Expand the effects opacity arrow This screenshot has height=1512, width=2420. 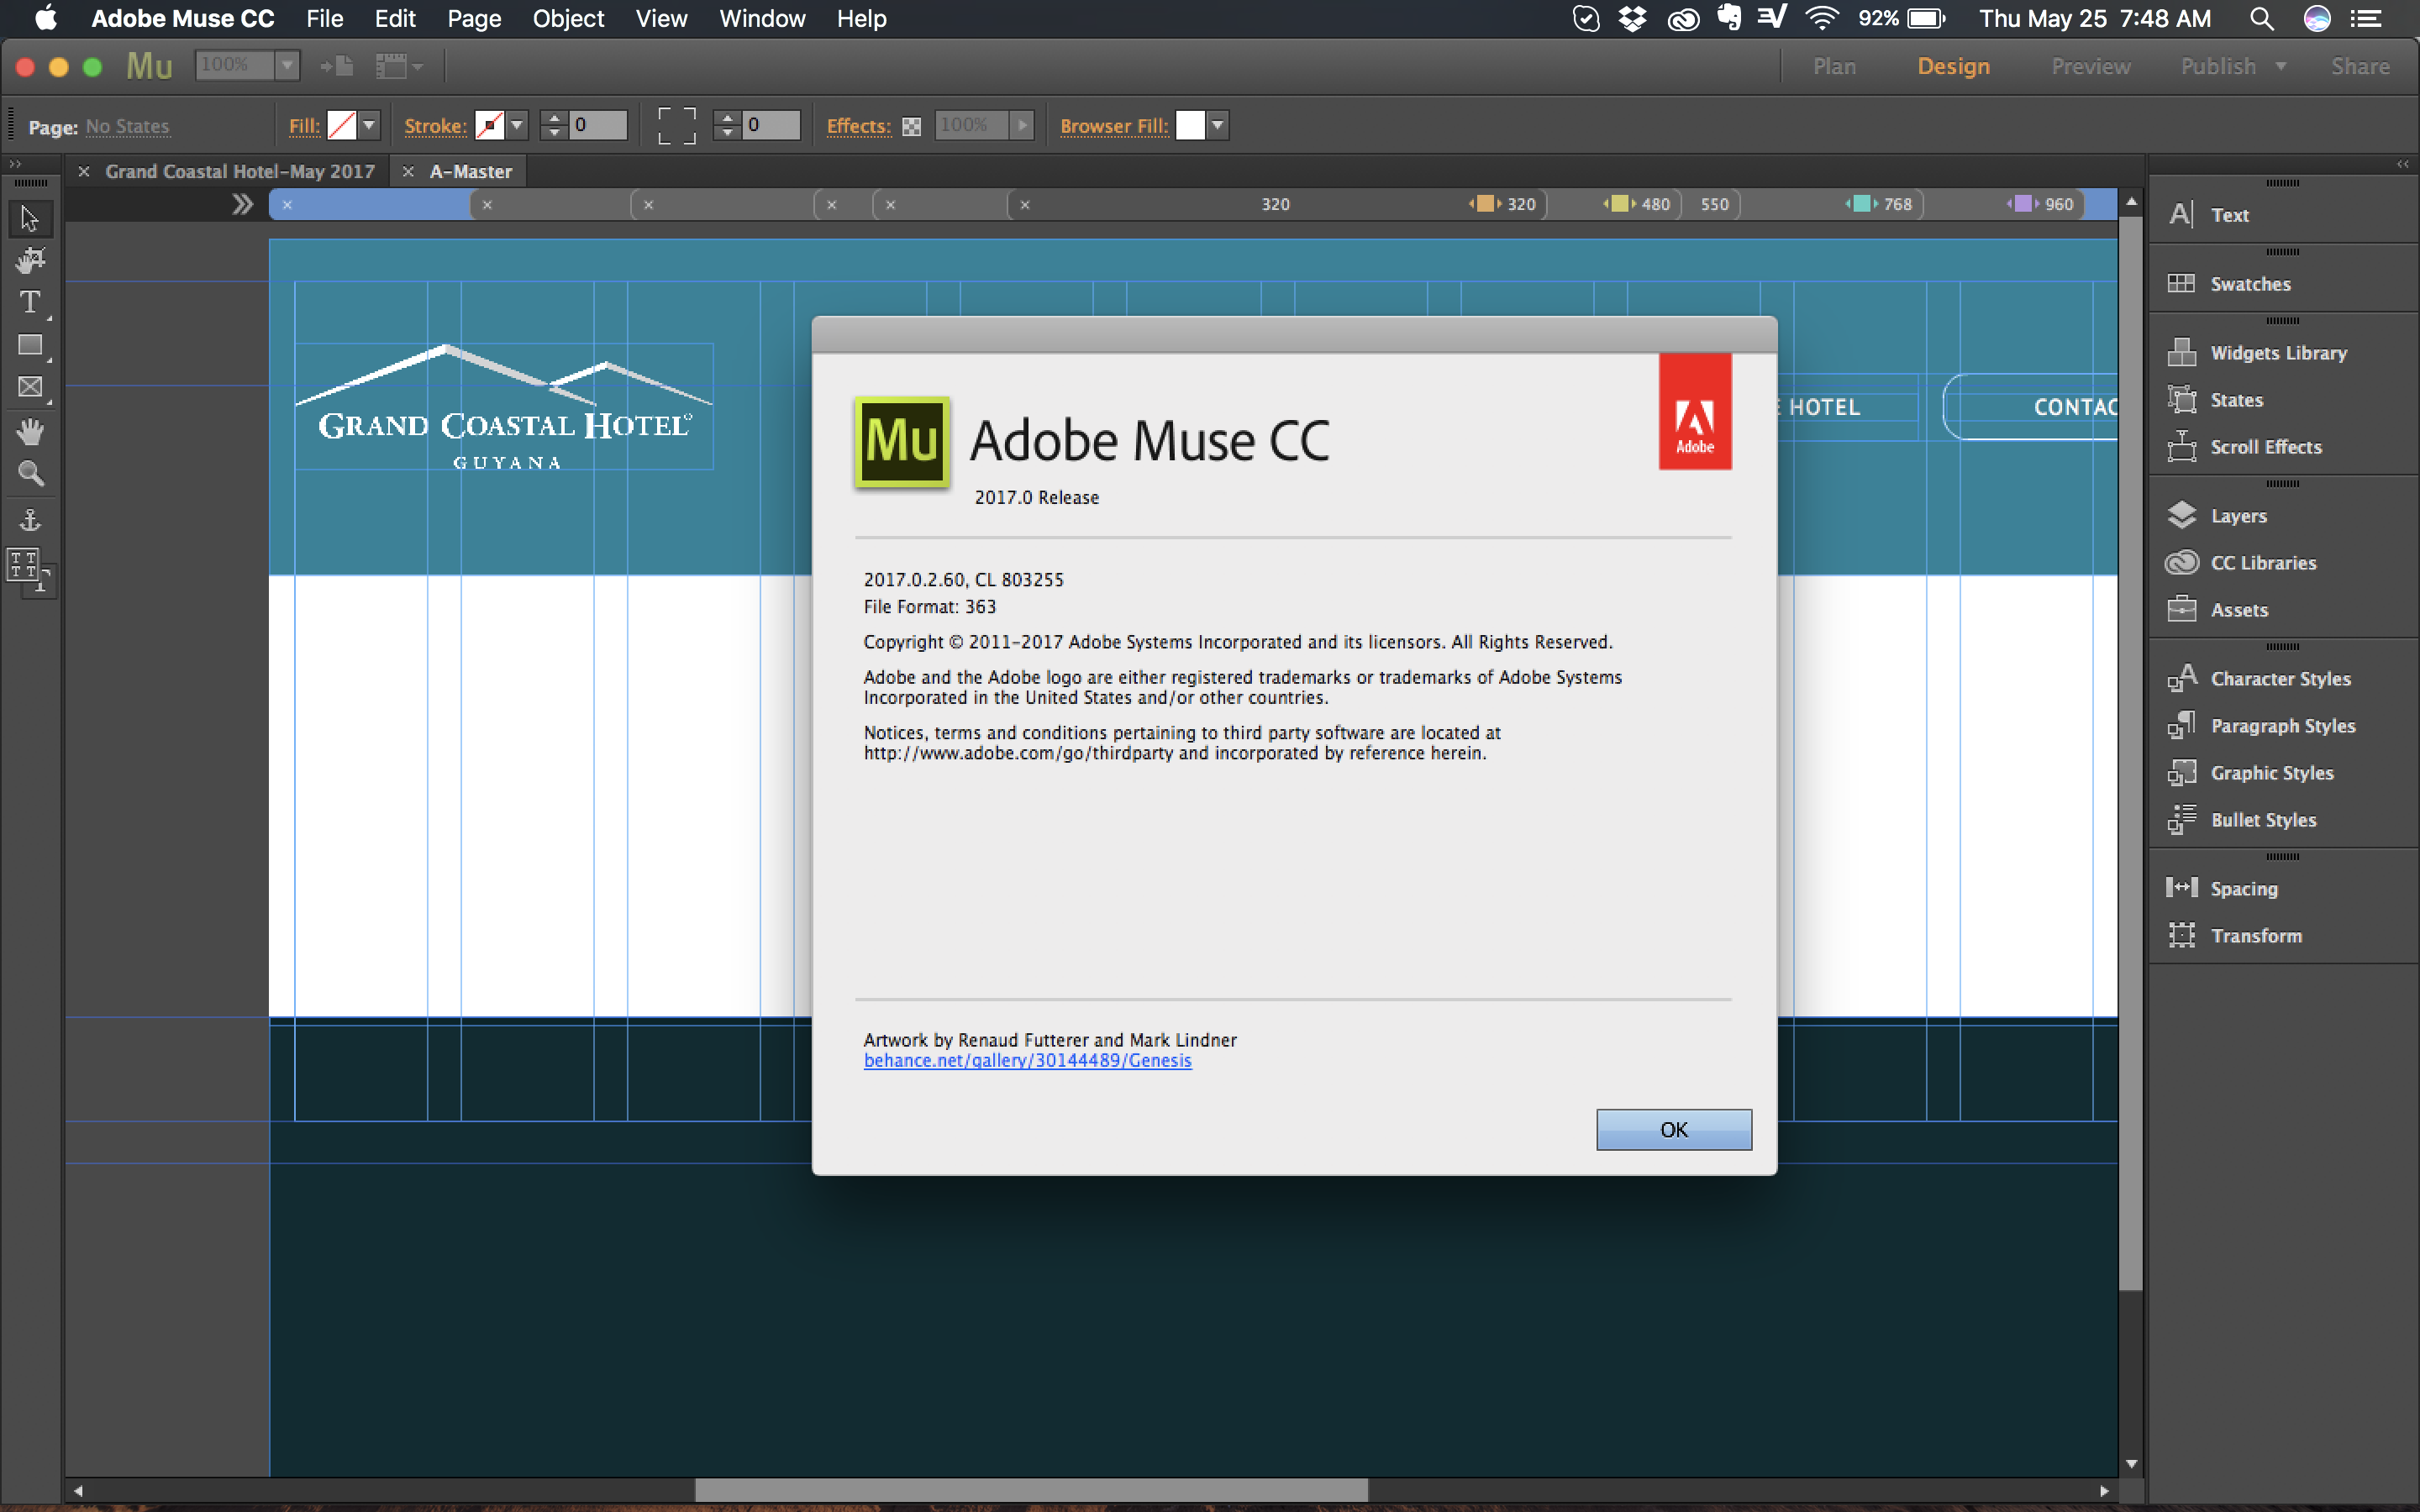tap(1022, 126)
